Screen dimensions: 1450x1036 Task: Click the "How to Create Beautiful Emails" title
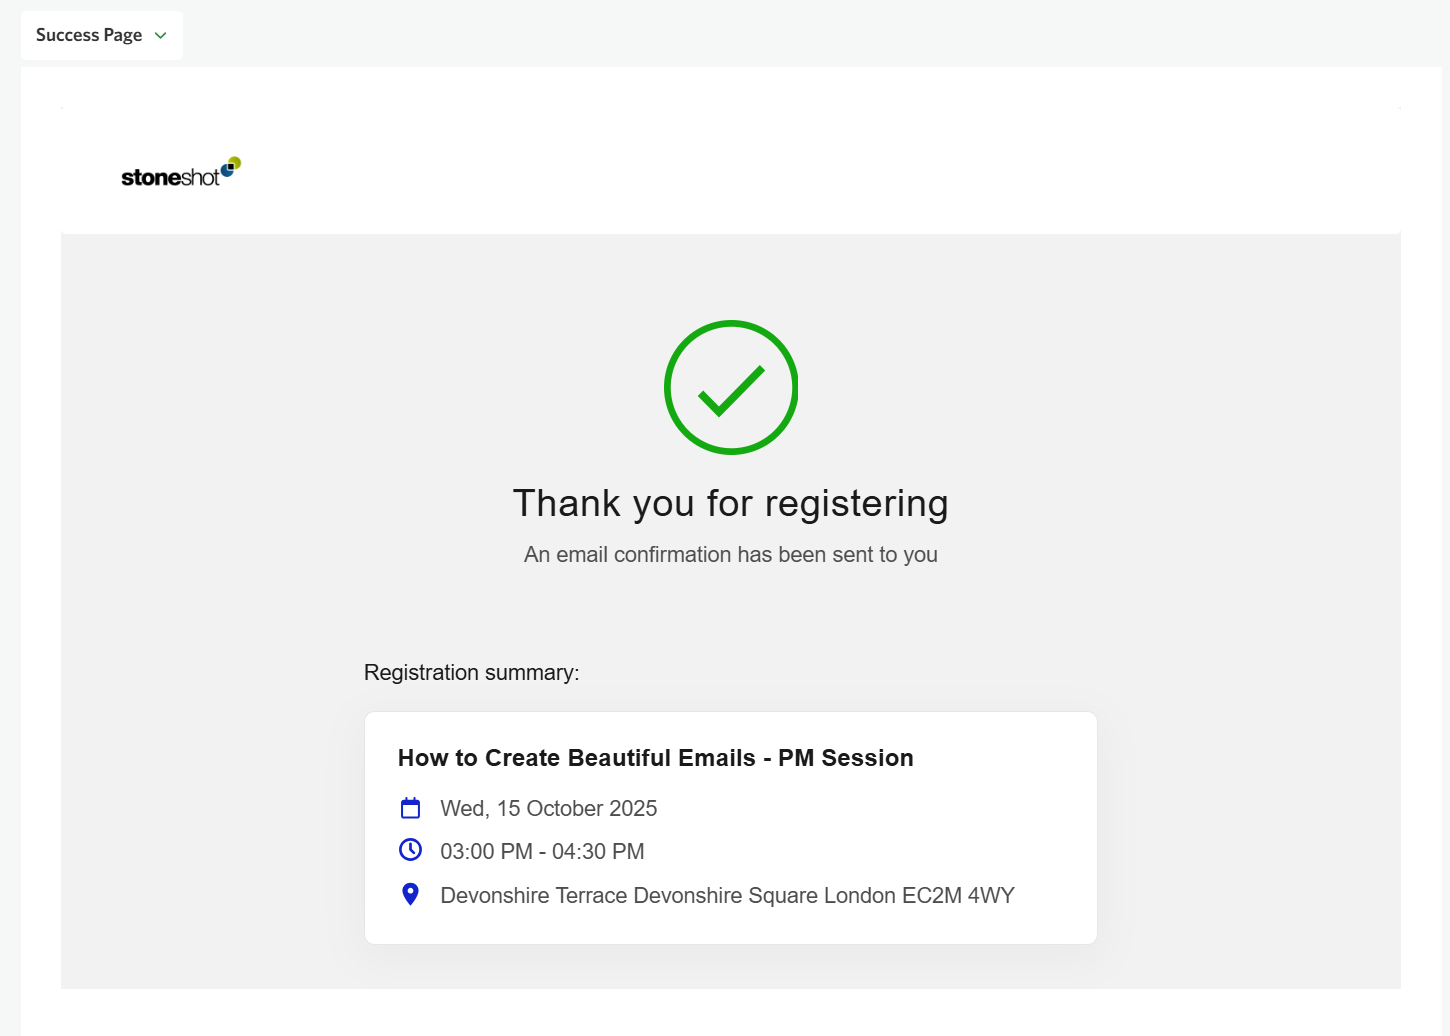coord(576,758)
